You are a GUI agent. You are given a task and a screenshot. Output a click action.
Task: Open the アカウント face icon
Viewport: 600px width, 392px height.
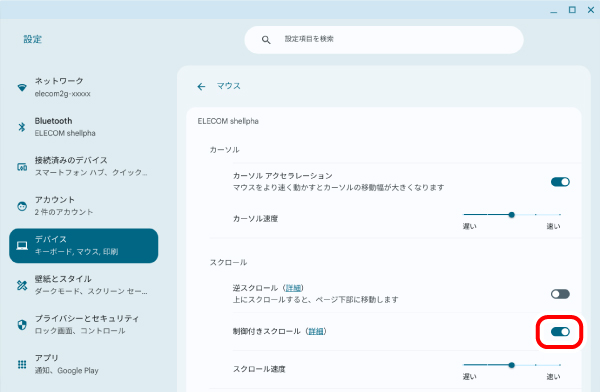[22, 206]
